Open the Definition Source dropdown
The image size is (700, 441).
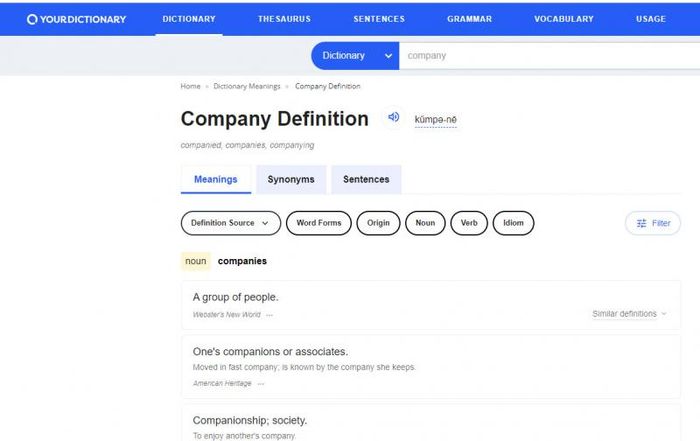[x=231, y=223]
